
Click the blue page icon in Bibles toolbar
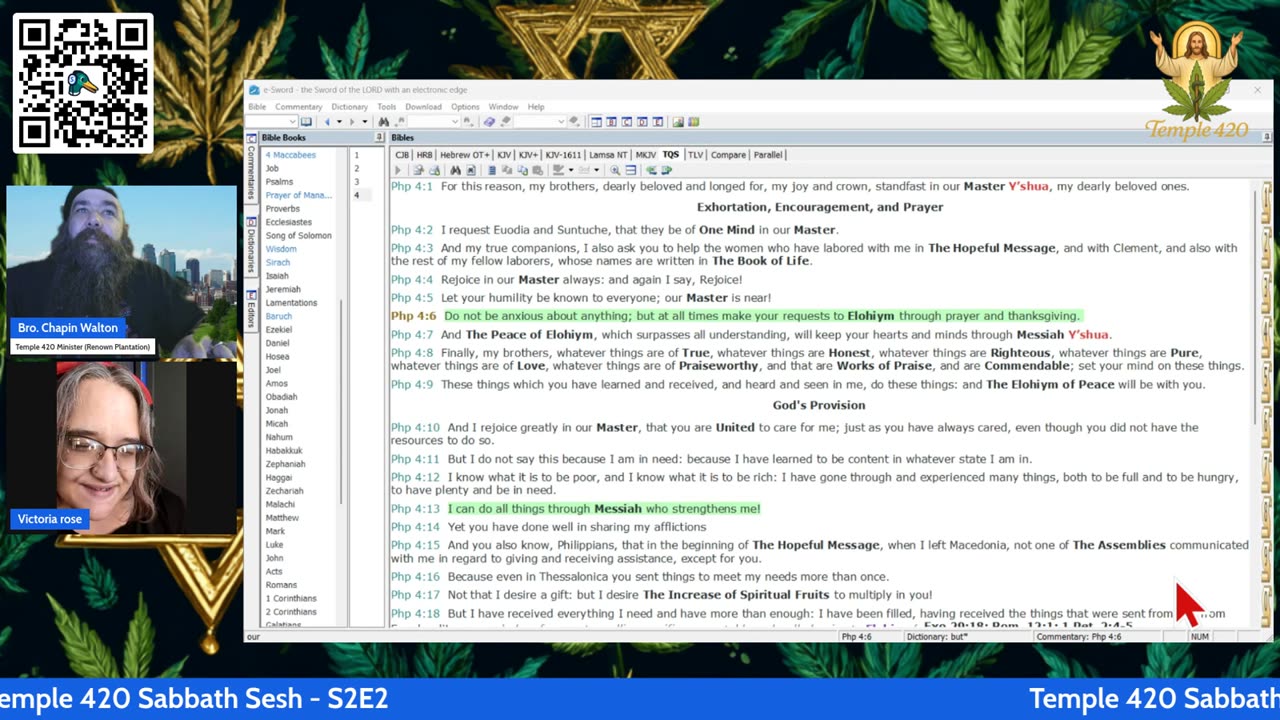click(491, 170)
